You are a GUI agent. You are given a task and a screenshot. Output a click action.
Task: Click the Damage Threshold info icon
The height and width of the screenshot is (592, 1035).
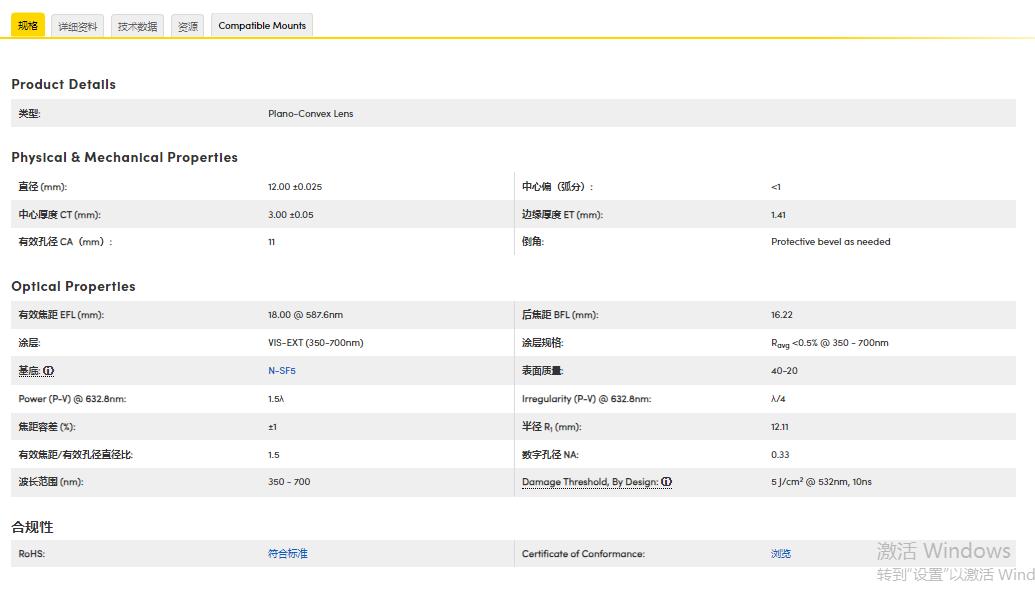(666, 482)
